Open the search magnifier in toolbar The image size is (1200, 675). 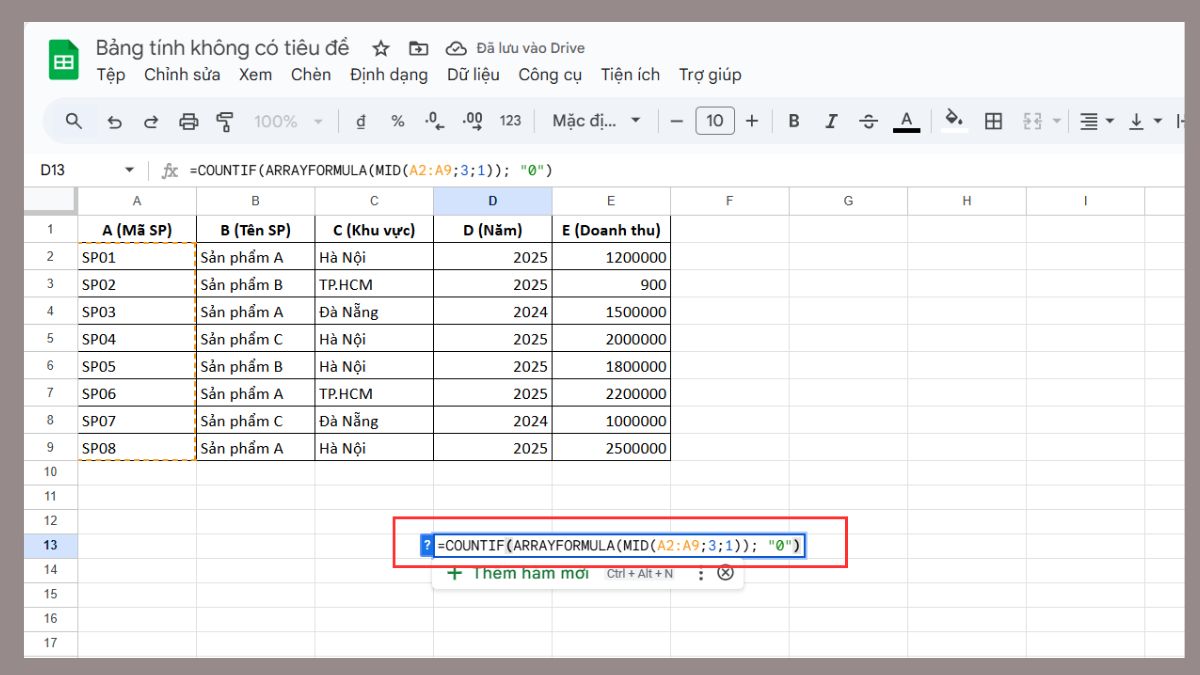[x=73, y=121]
